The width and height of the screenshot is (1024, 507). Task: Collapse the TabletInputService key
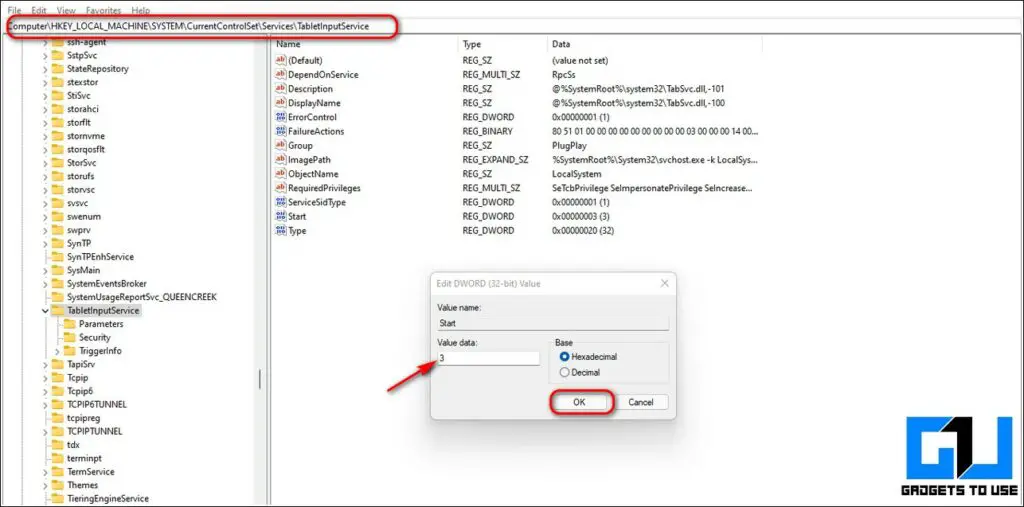click(44, 310)
